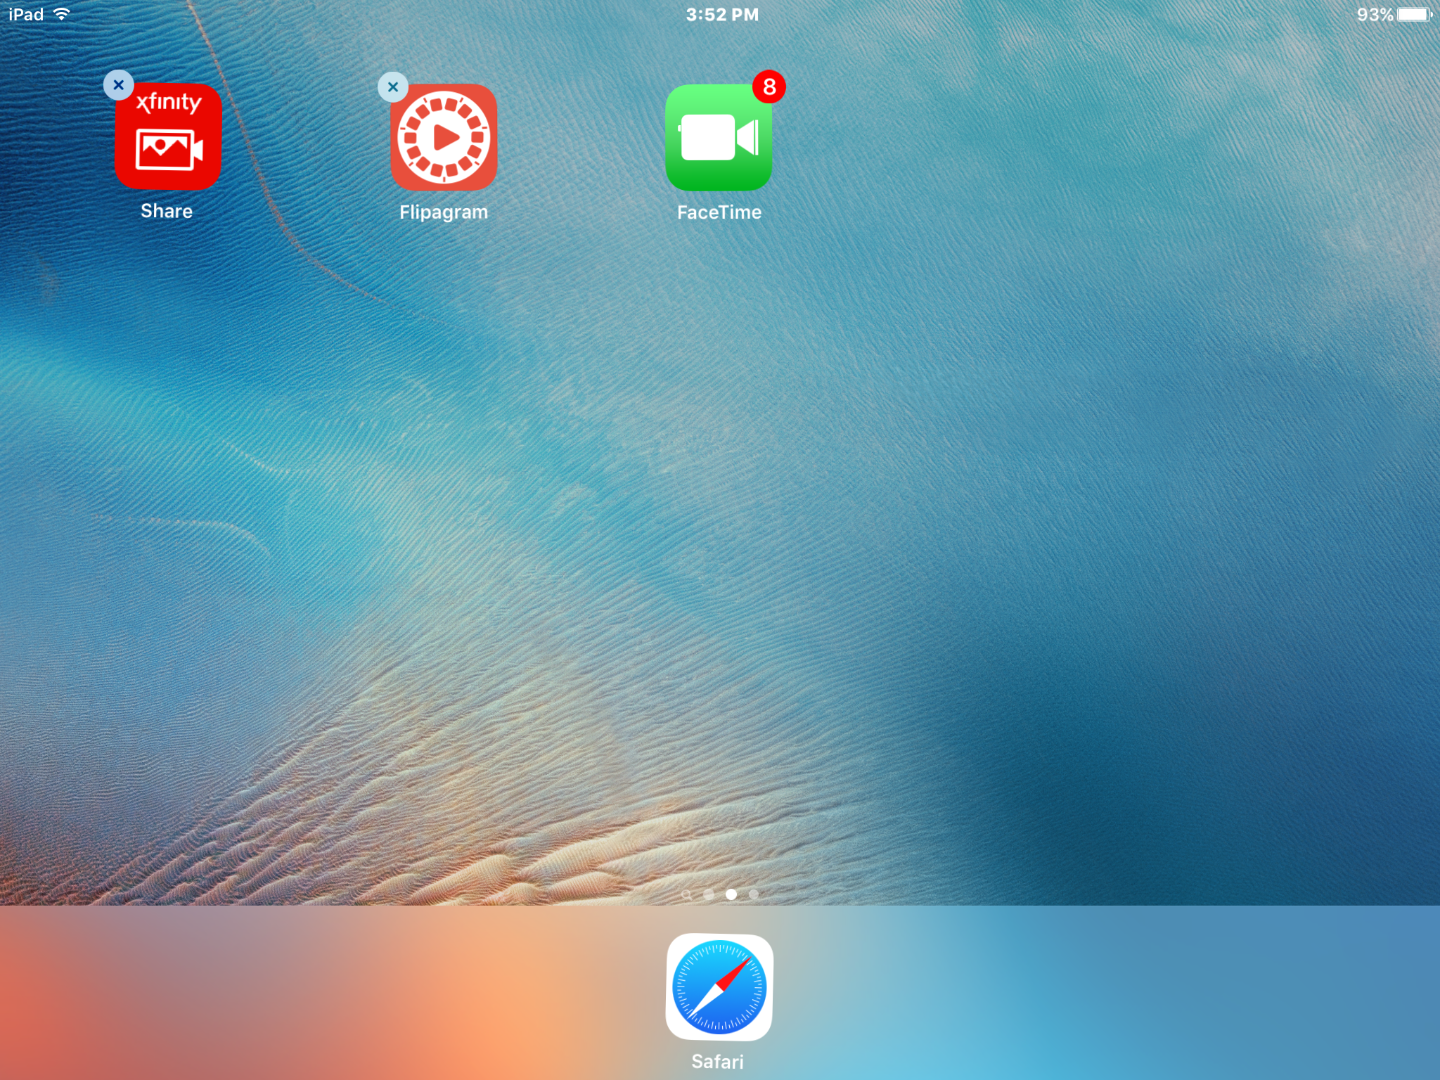Tap the Wi-Fi signal icon in status bar
The image size is (1440, 1080).
pyautogui.click(x=62, y=14)
